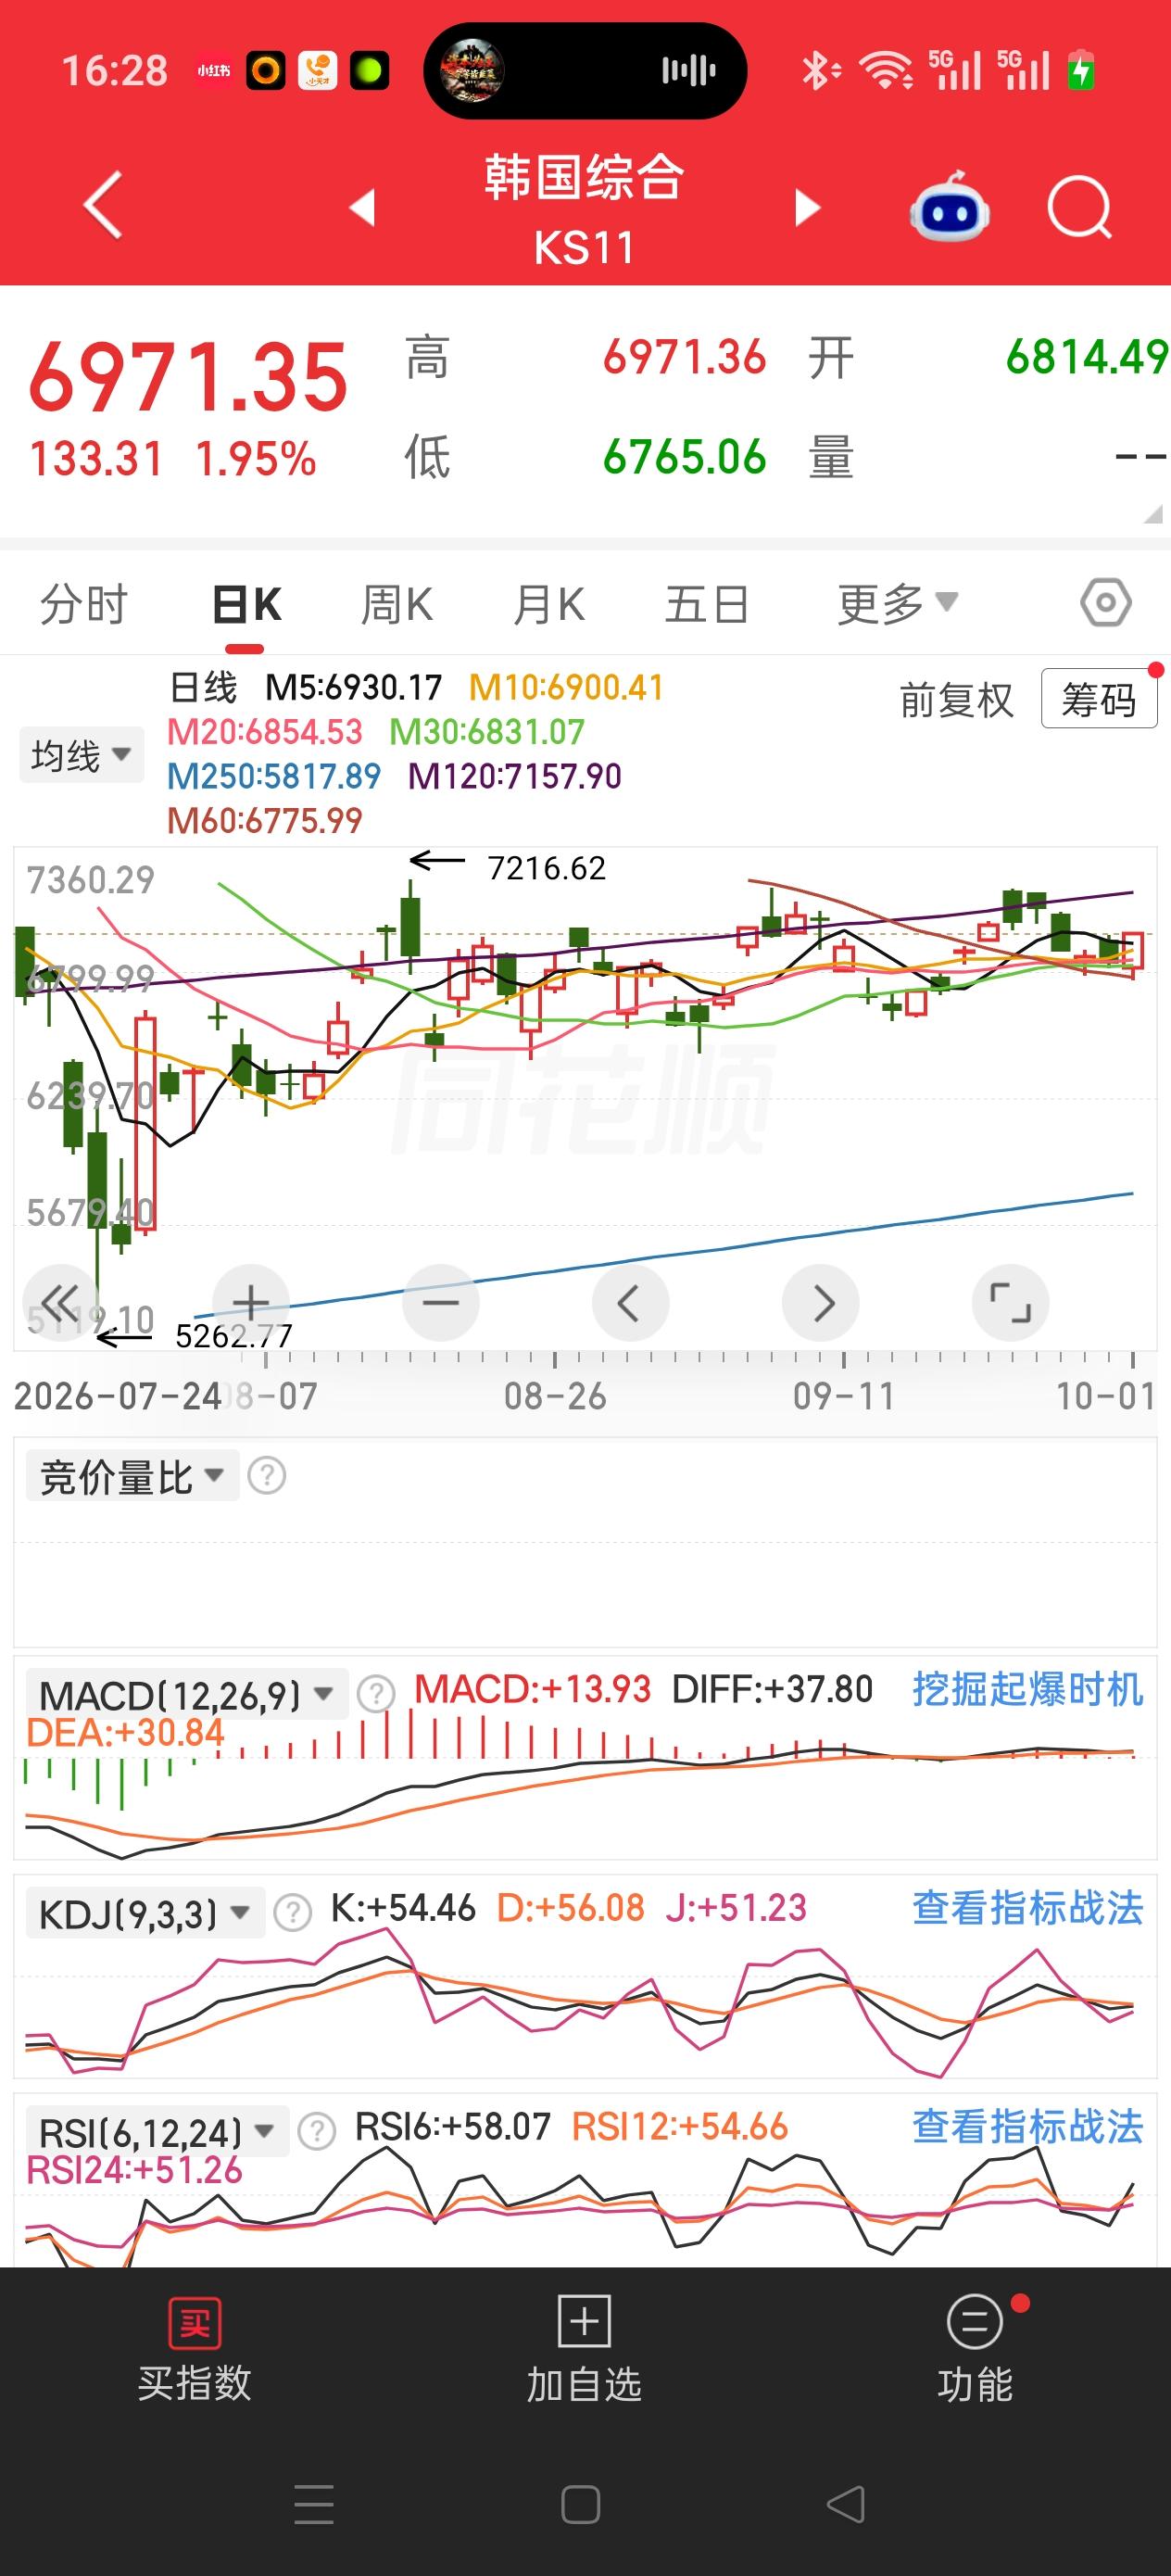Screen dimensions: 1171x2576
Task: Expand the RSI(6,12,24) indicator selector
Action: point(157,2131)
